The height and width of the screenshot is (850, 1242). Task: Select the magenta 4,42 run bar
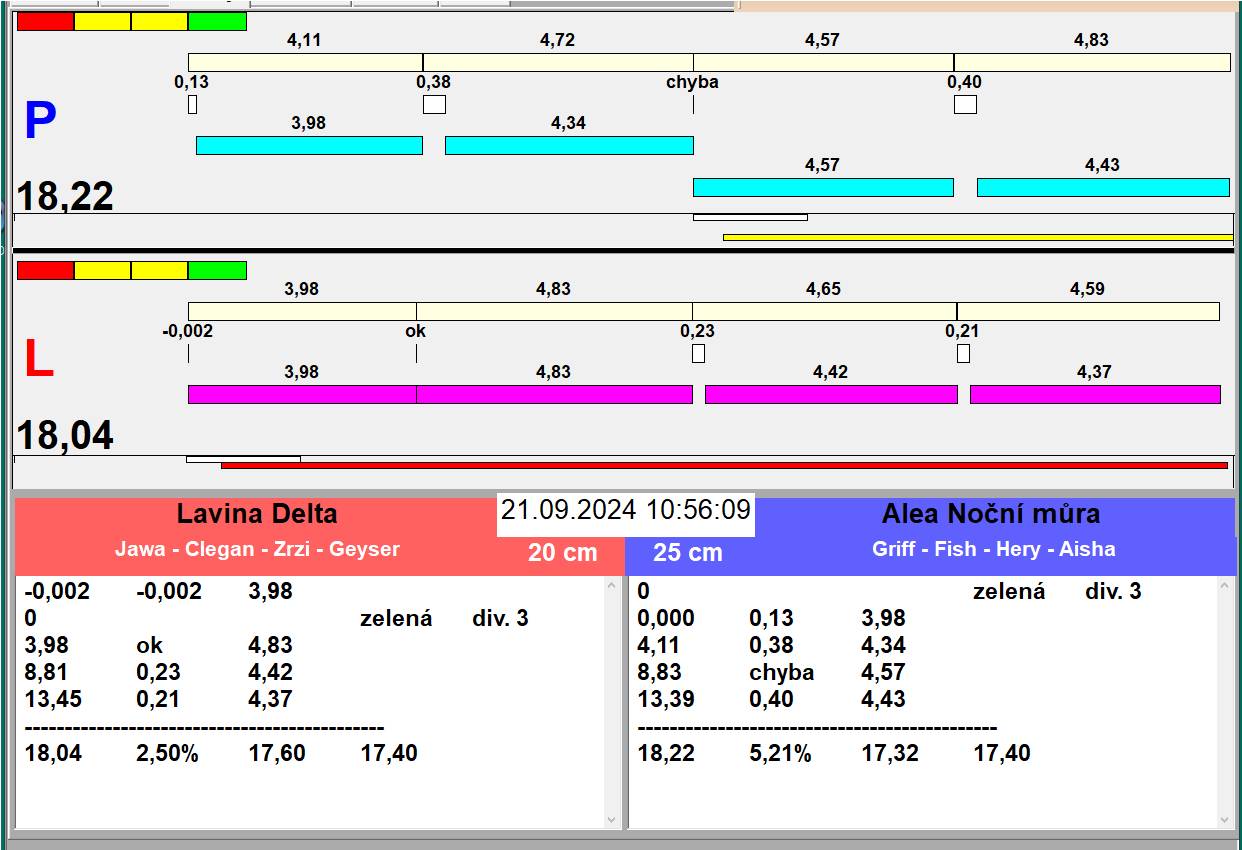click(831, 394)
